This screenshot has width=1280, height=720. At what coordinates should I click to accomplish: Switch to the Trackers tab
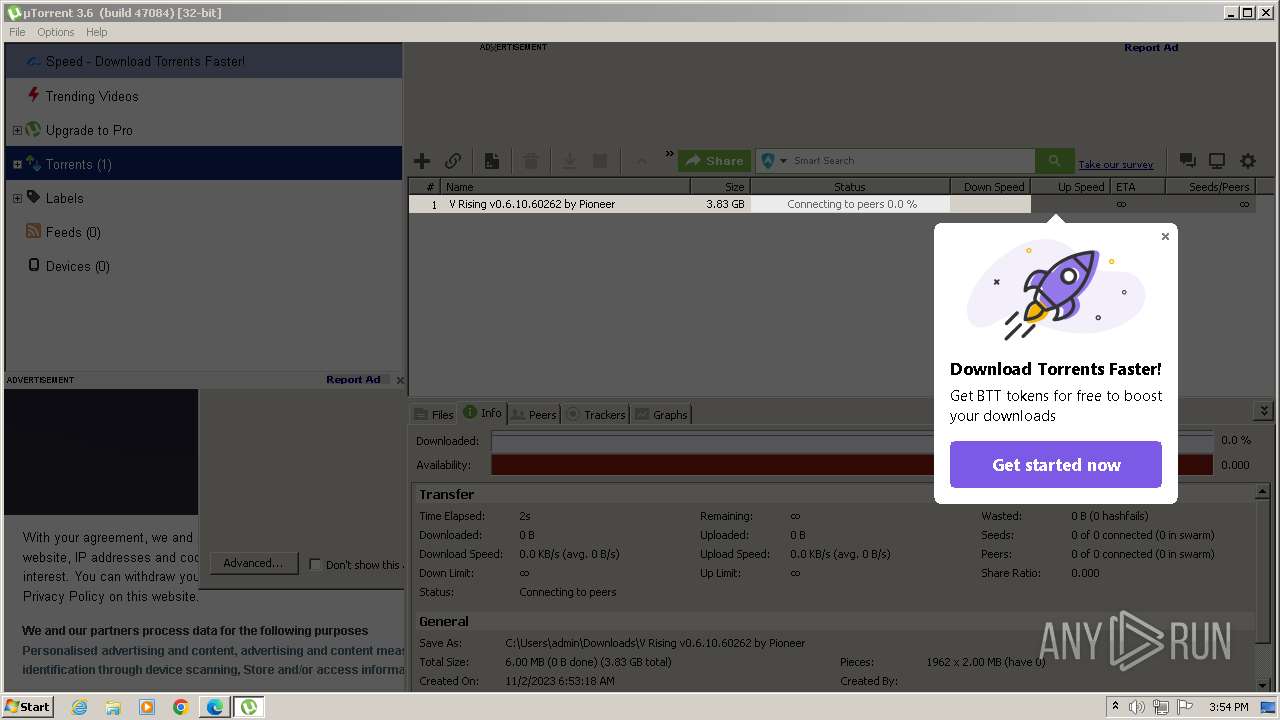pyautogui.click(x=596, y=414)
